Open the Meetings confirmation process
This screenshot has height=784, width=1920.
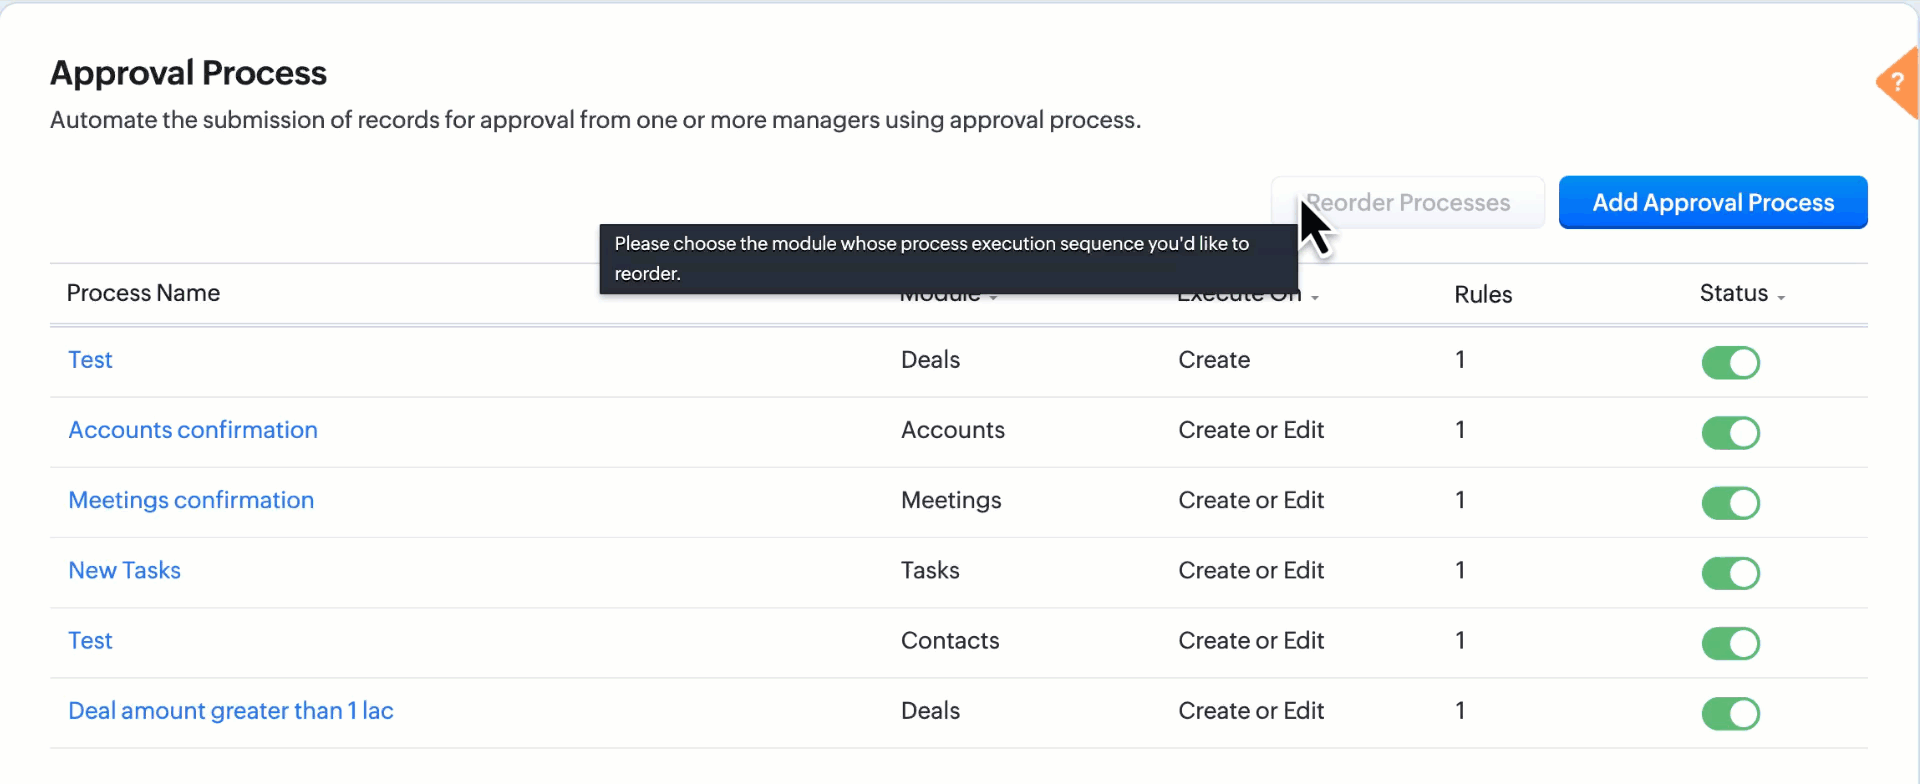pos(191,500)
